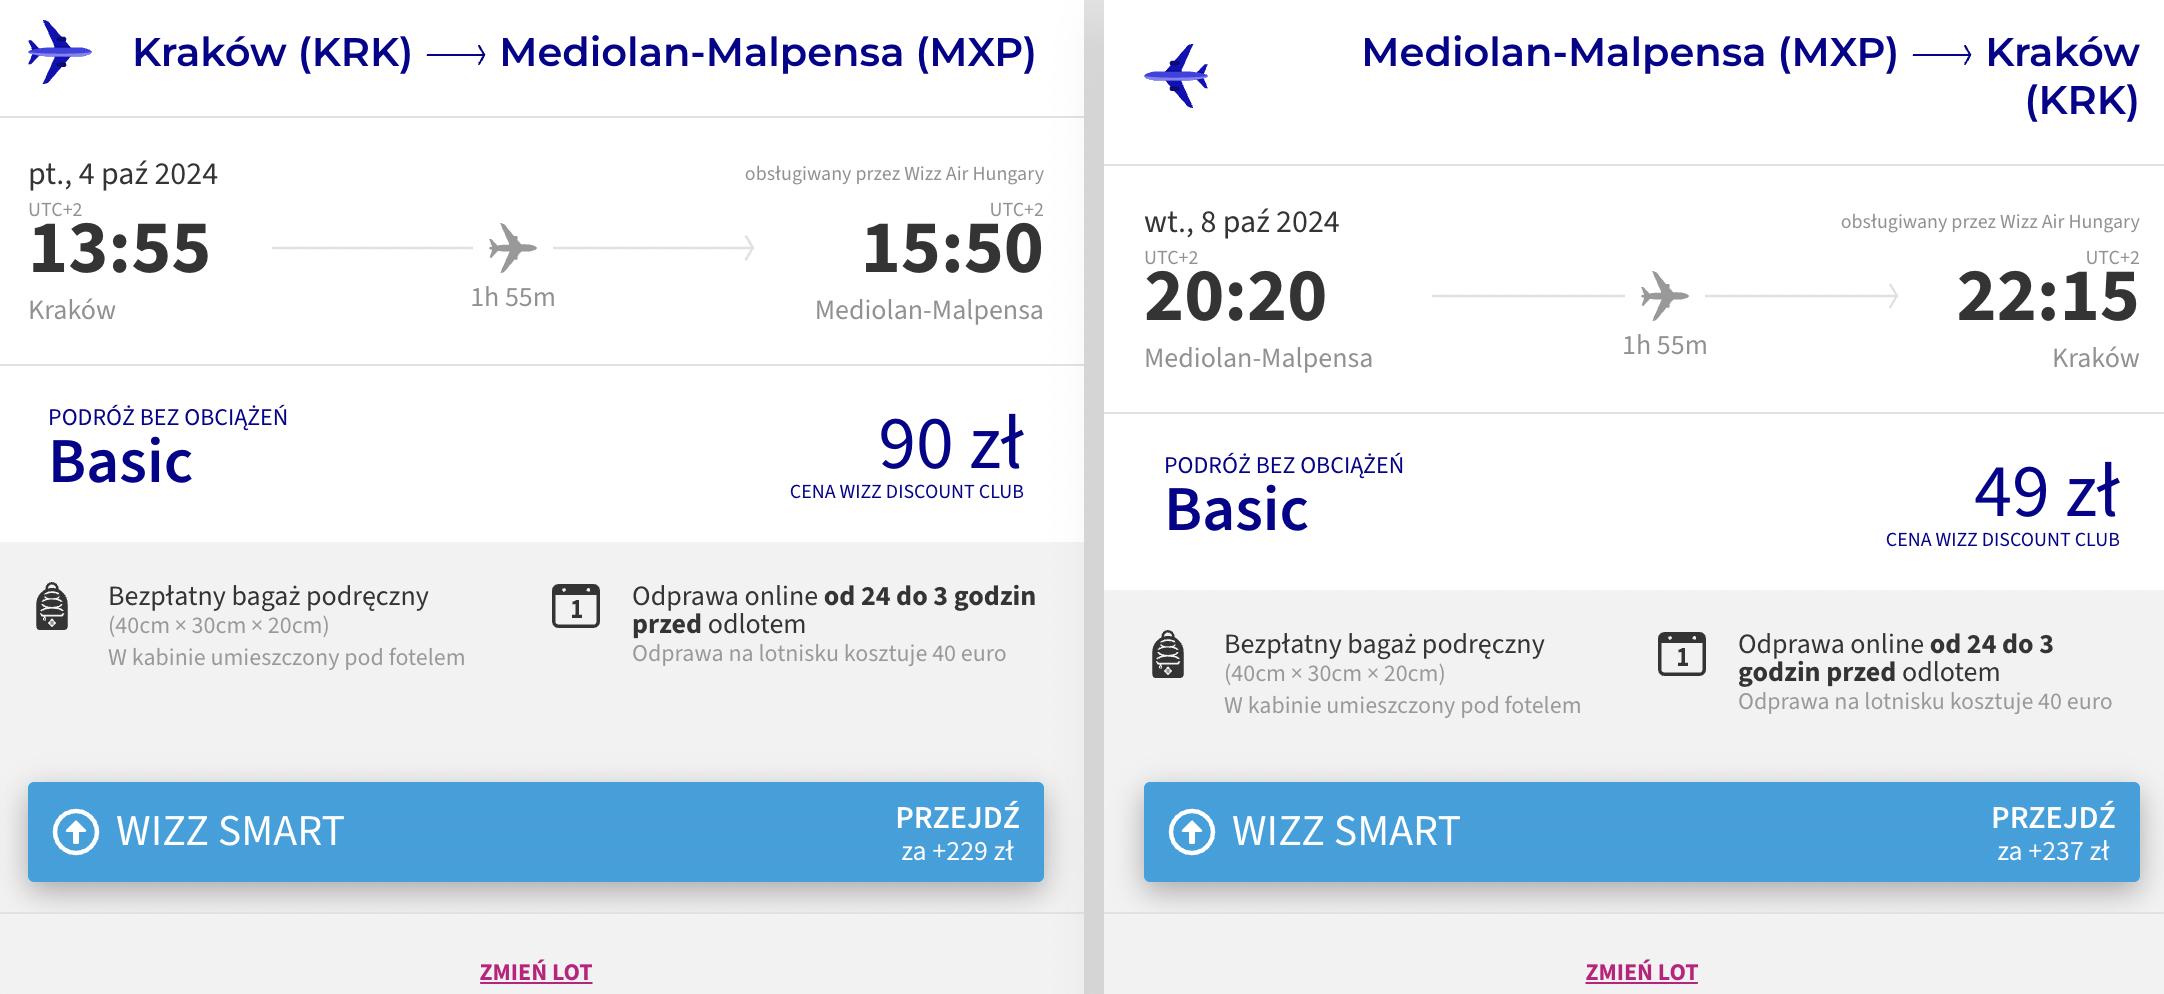Click the wt., 8 paź 2024 date
Image resolution: width=2164 pixels, height=994 pixels.
tap(1241, 222)
